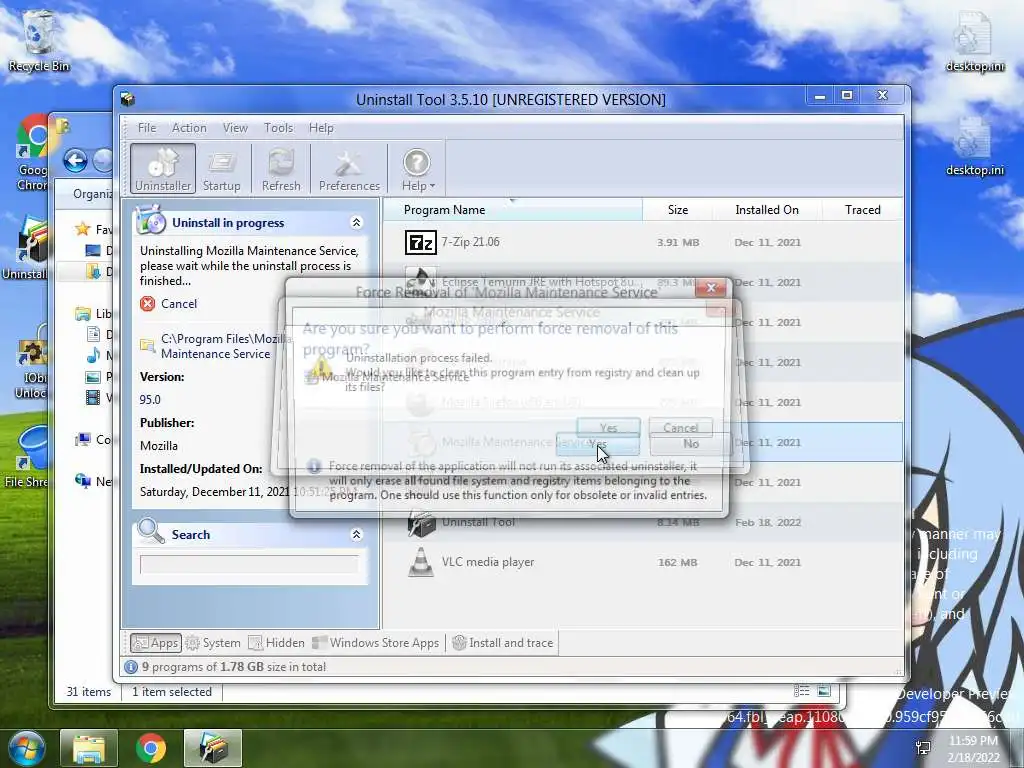Image resolution: width=1024 pixels, height=768 pixels.
Task: Open Chrome from the taskbar
Action: click(x=151, y=748)
